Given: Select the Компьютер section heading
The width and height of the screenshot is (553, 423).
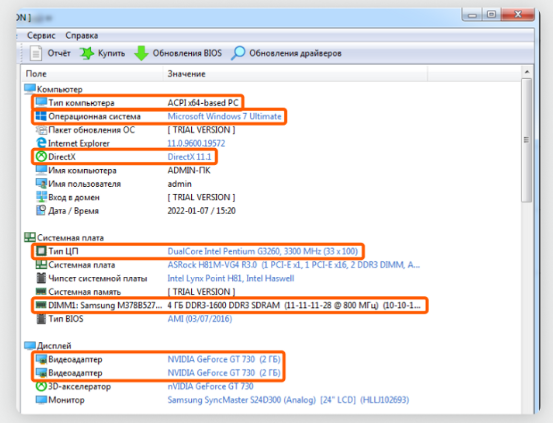Looking at the screenshot, I should pos(60,89).
